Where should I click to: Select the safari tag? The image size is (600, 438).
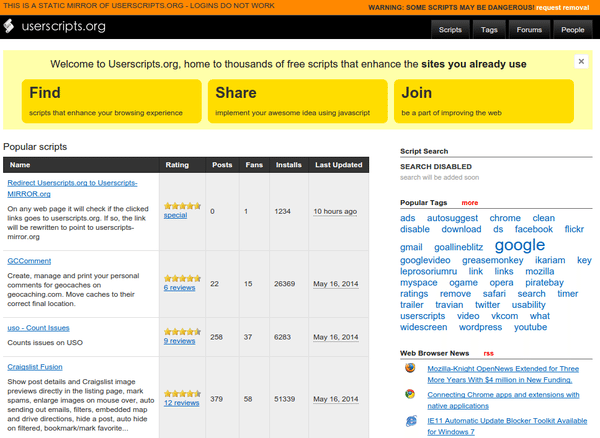coord(494,294)
